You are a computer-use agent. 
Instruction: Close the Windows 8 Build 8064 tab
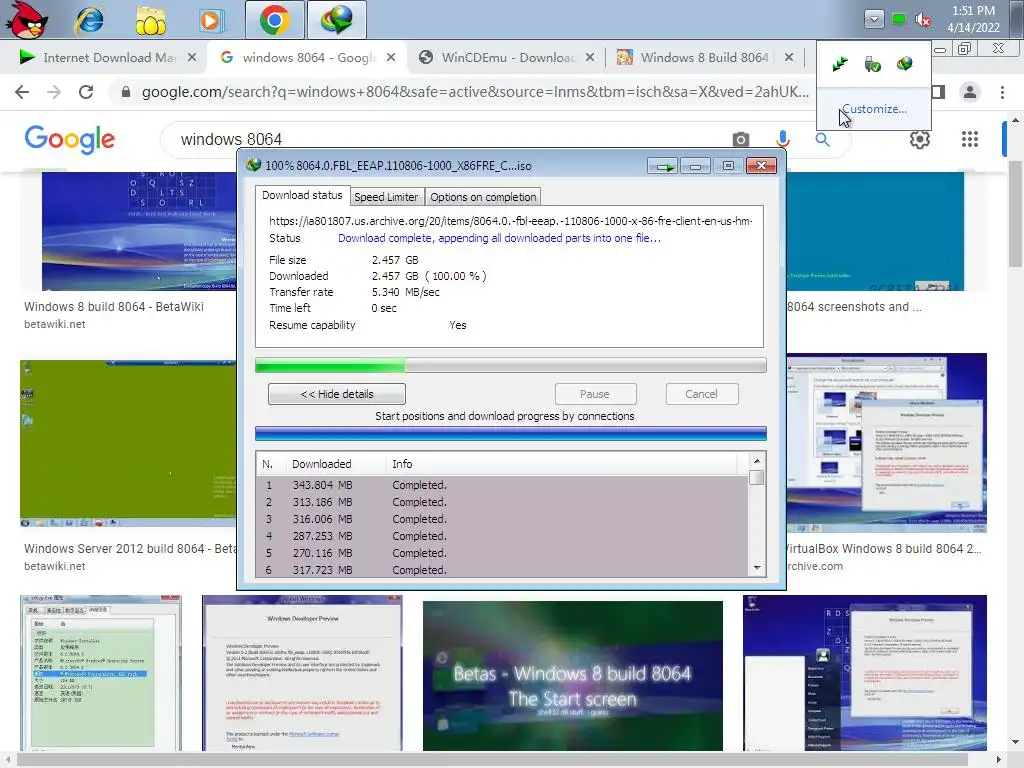[x=789, y=57]
